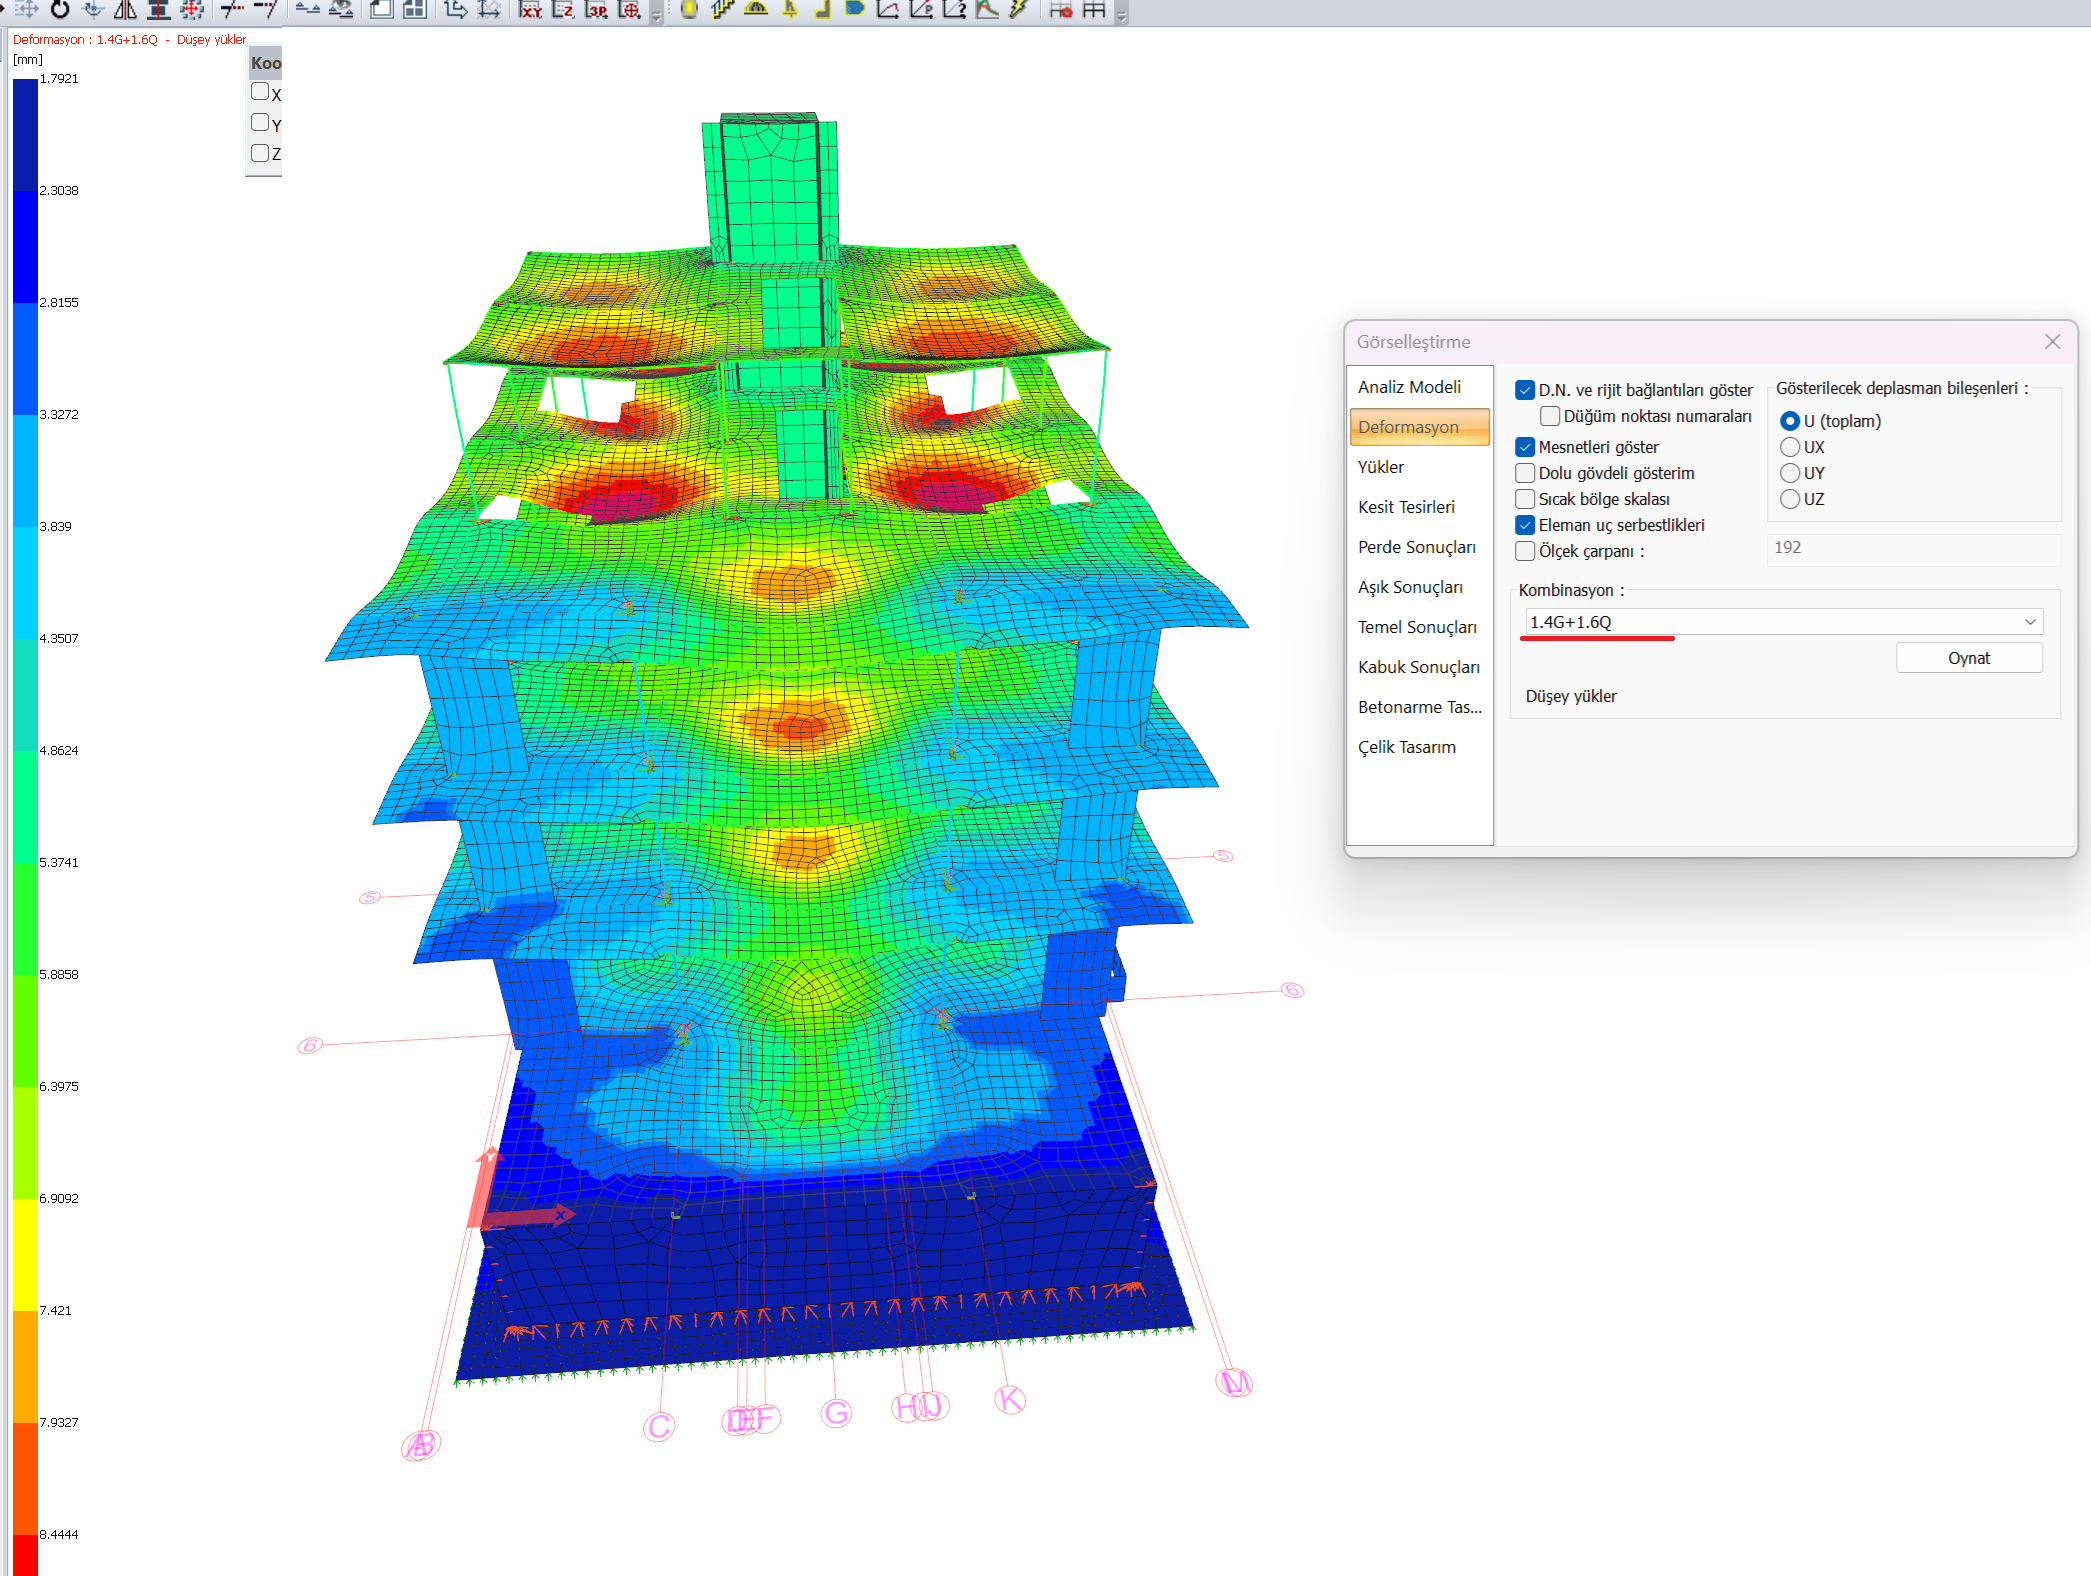Enable Ölçek çarpanı checkbox
The height and width of the screenshot is (1576, 2091).
(1525, 551)
